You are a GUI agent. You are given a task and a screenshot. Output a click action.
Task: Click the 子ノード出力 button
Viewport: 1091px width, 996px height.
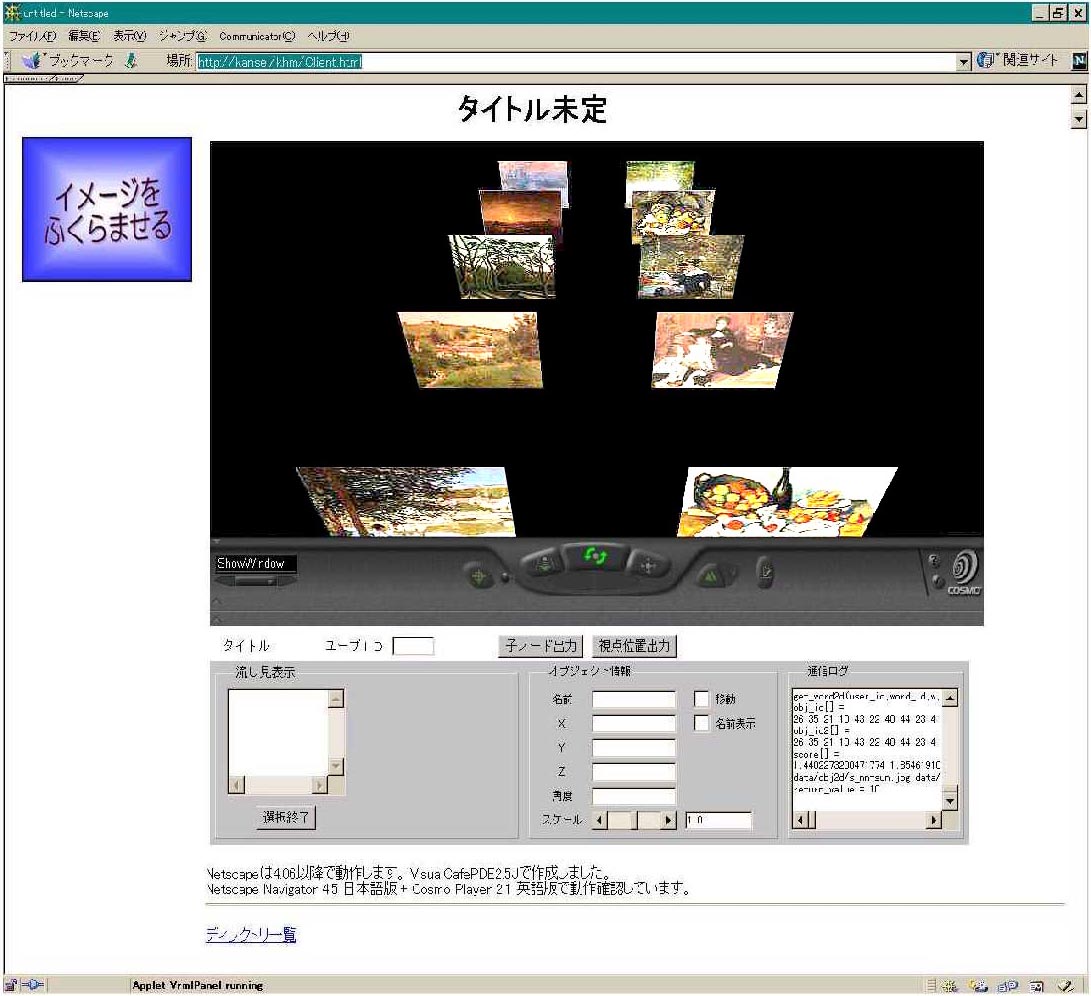(541, 646)
